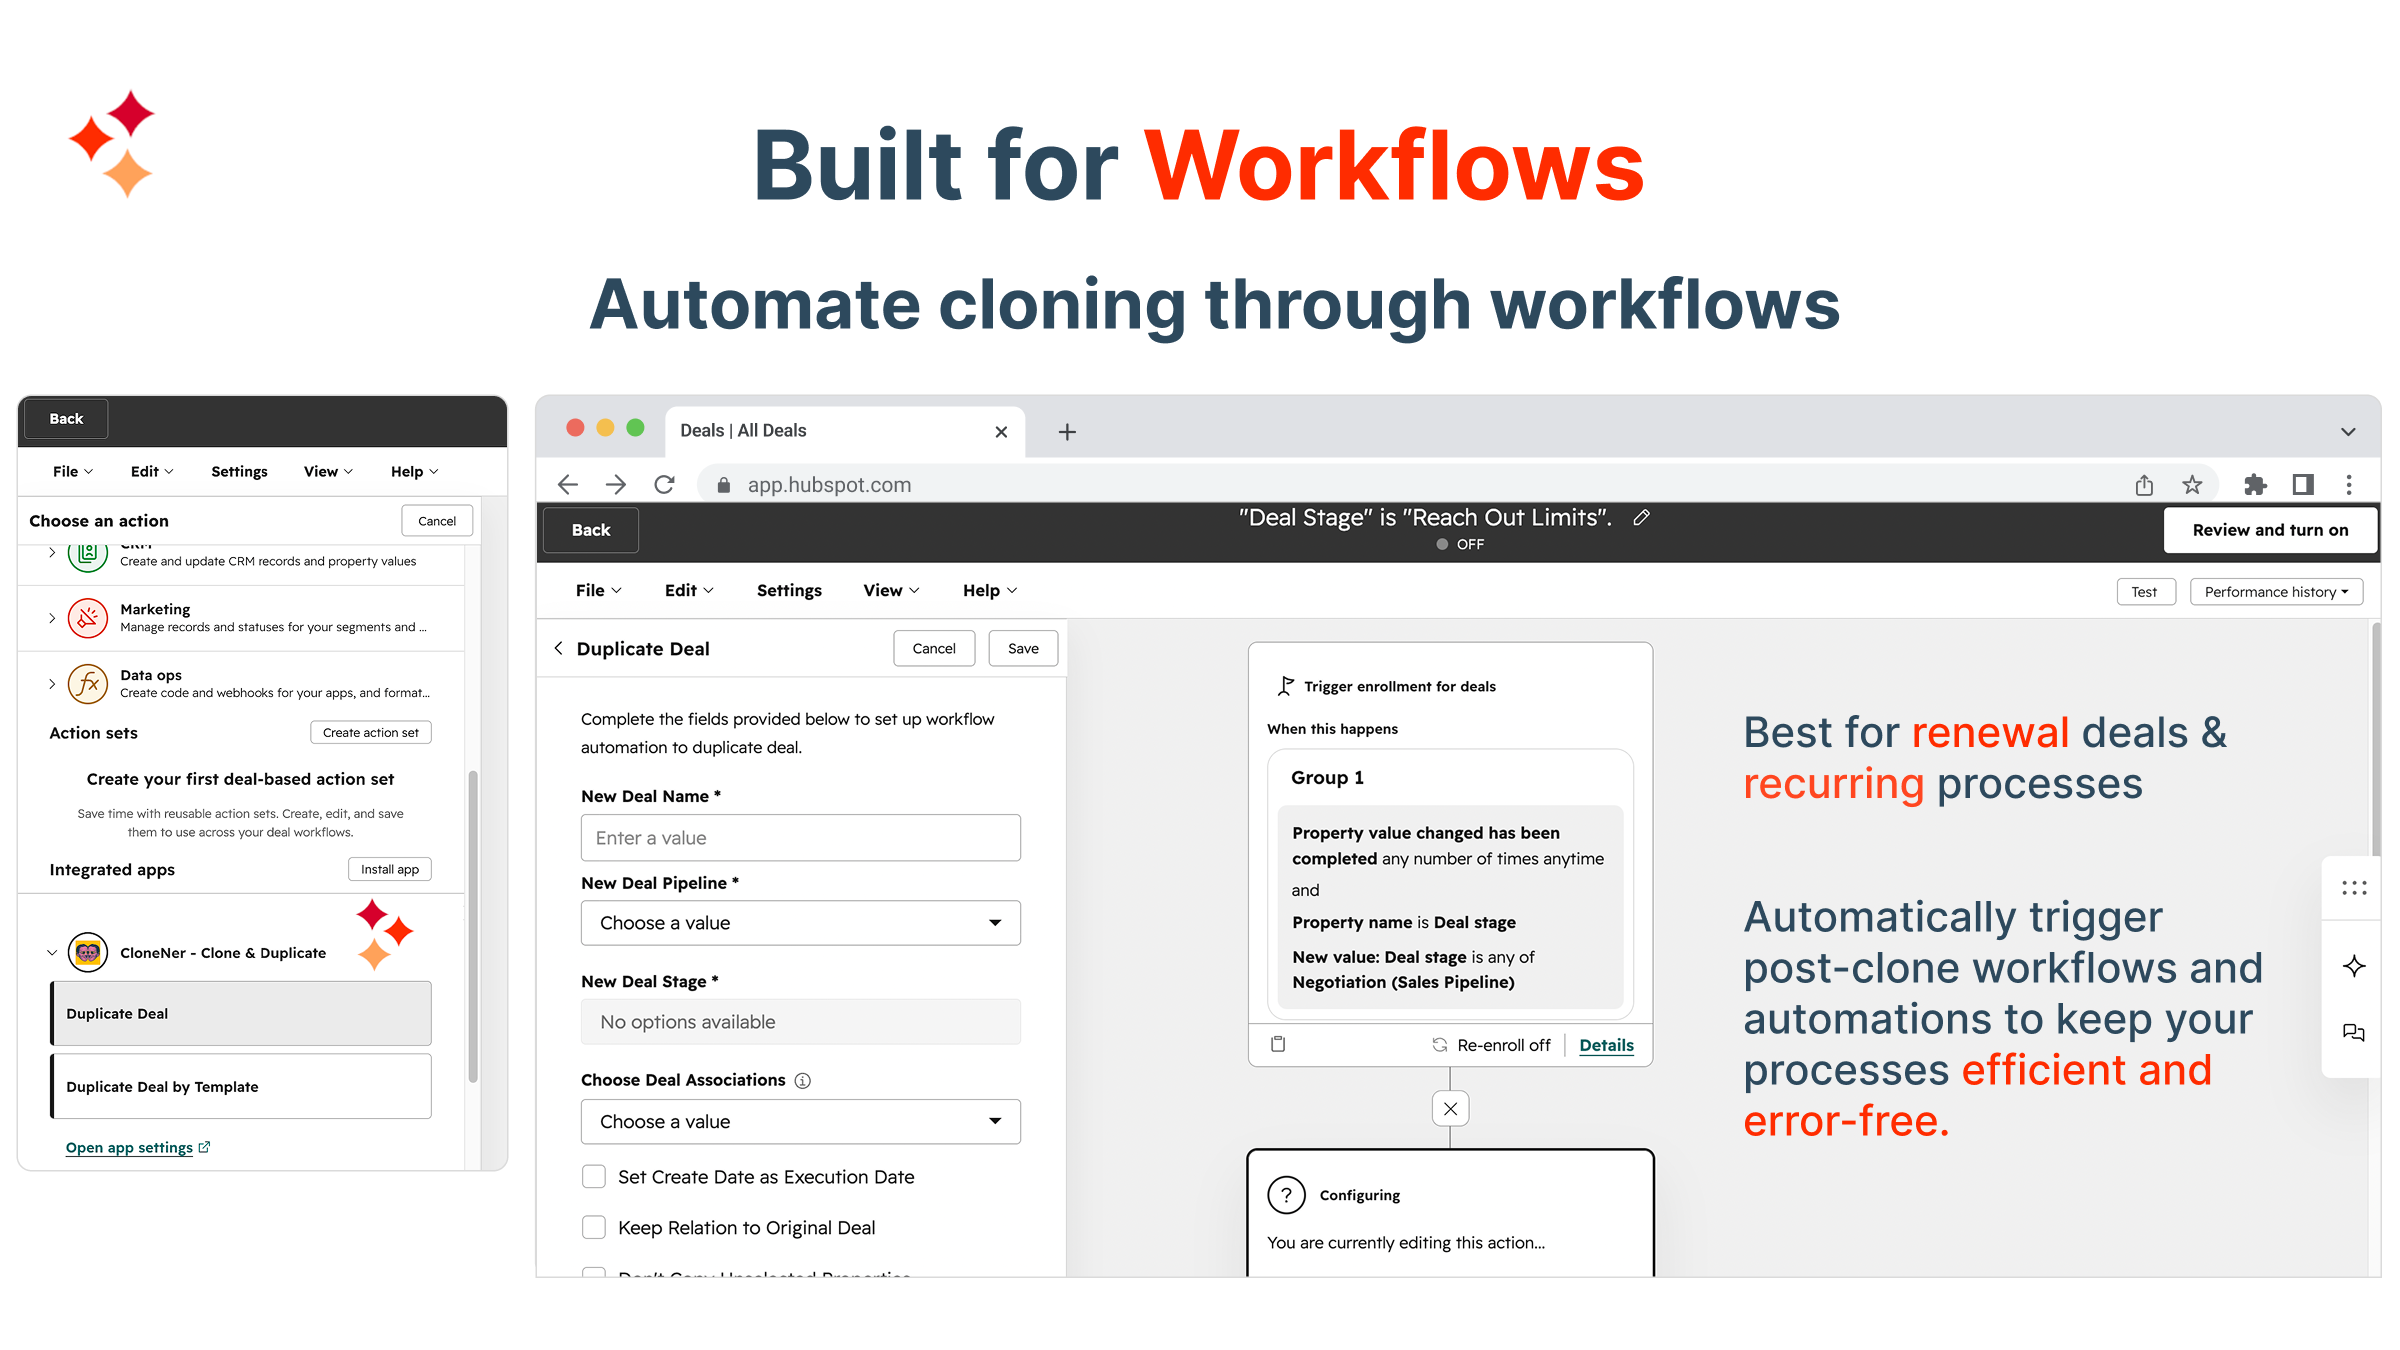Click the browser forward arrow icon
This screenshot has width=2400, height=1350.
point(616,485)
